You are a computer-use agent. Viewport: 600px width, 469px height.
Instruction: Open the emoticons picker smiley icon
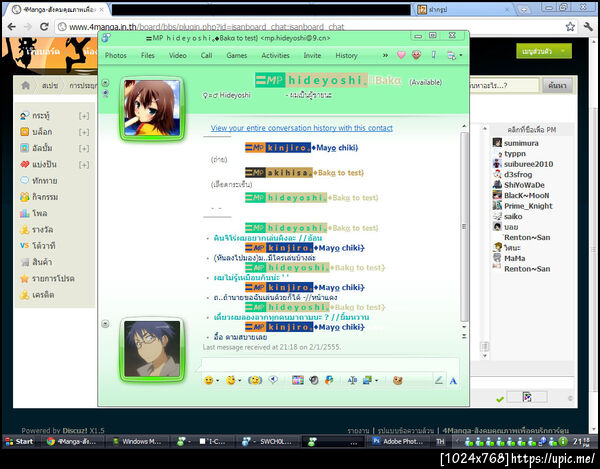coord(209,380)
